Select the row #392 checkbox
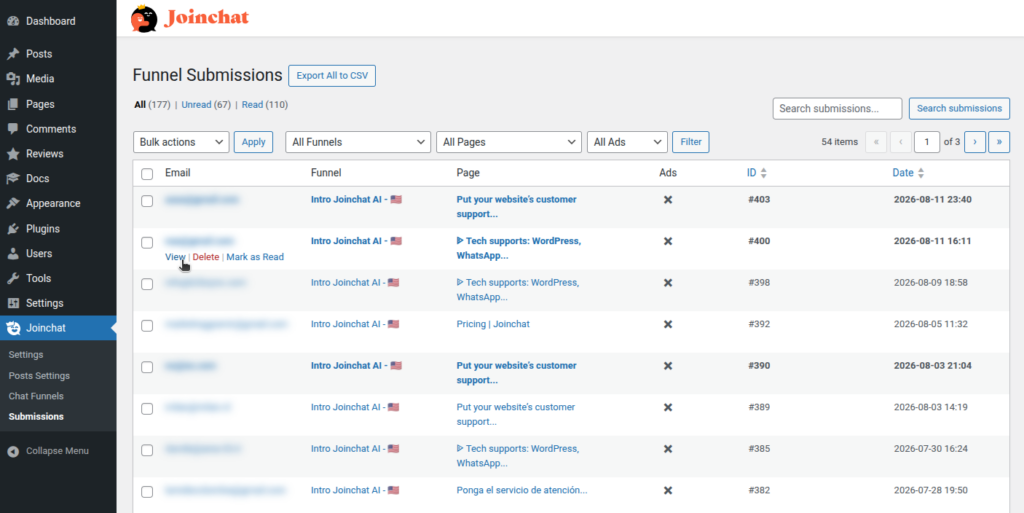This screenshot has height=513, width=1024. click(147, 326)
